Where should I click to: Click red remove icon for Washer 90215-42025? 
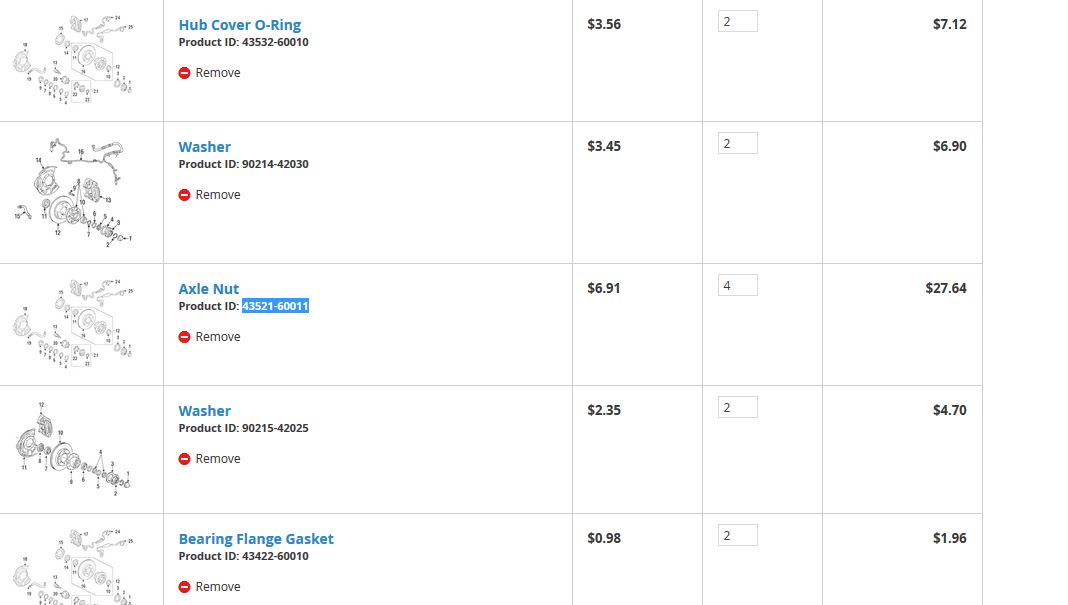pyautogui.click(x=184, y=459)
